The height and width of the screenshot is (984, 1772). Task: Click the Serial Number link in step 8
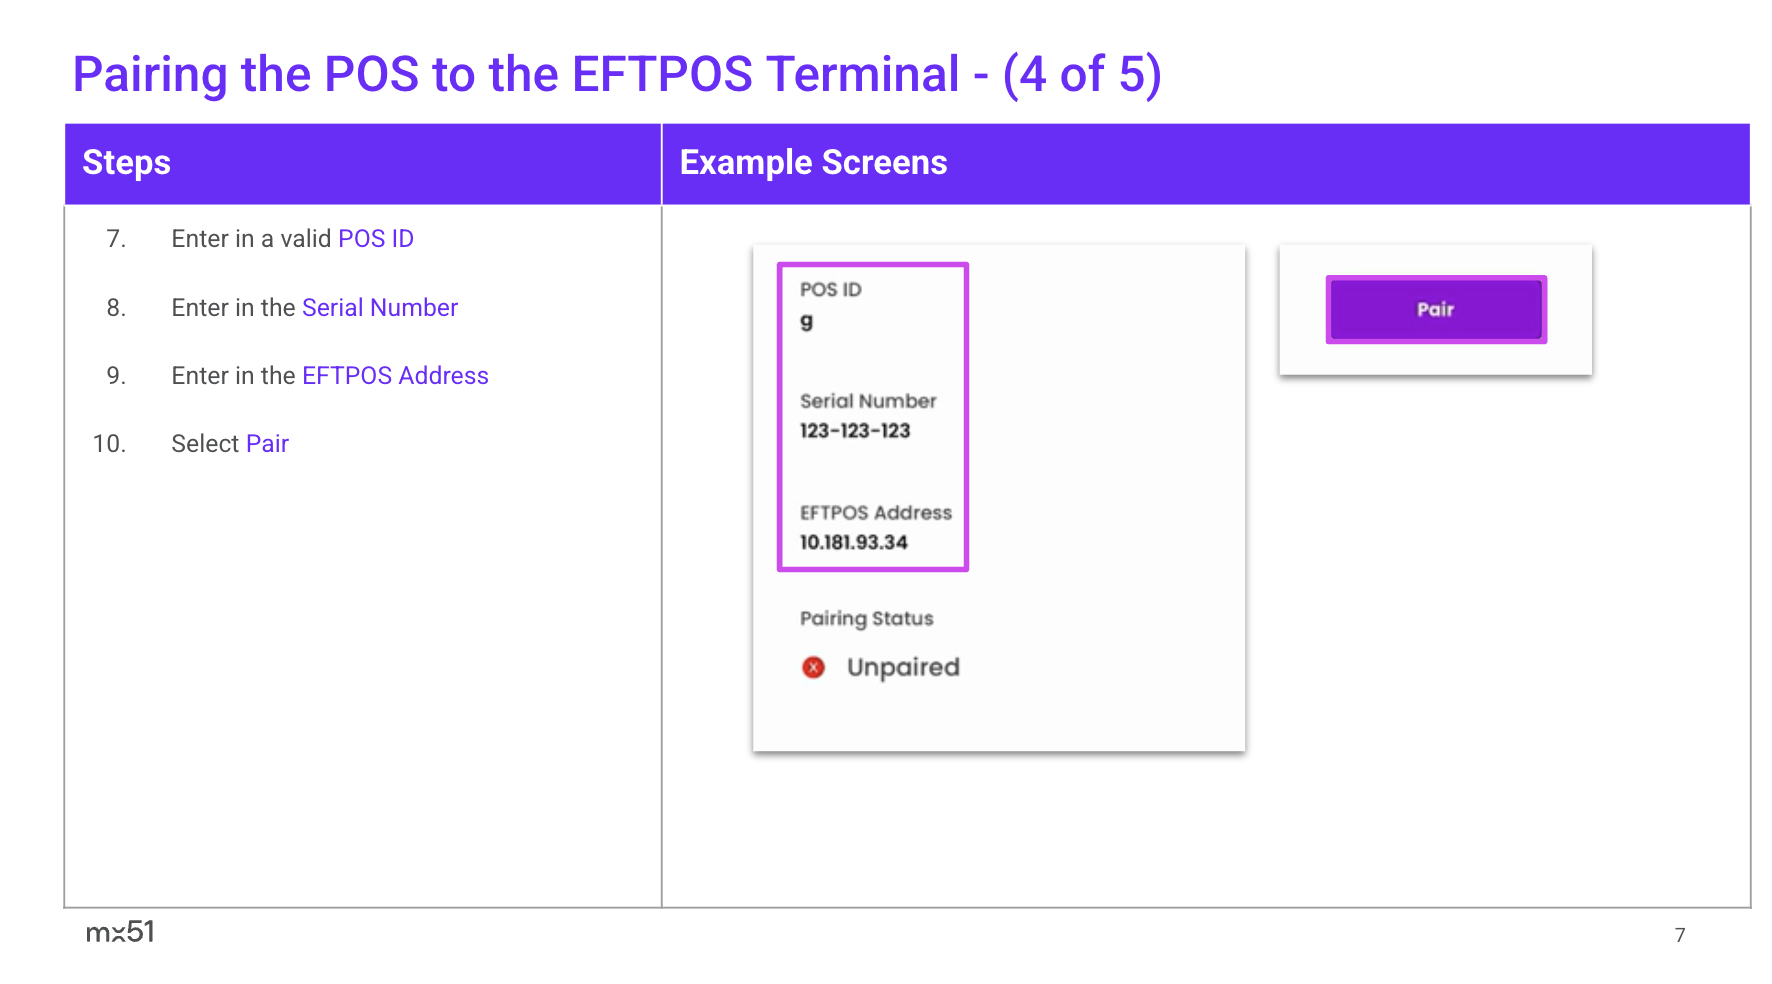pos(380,308)
